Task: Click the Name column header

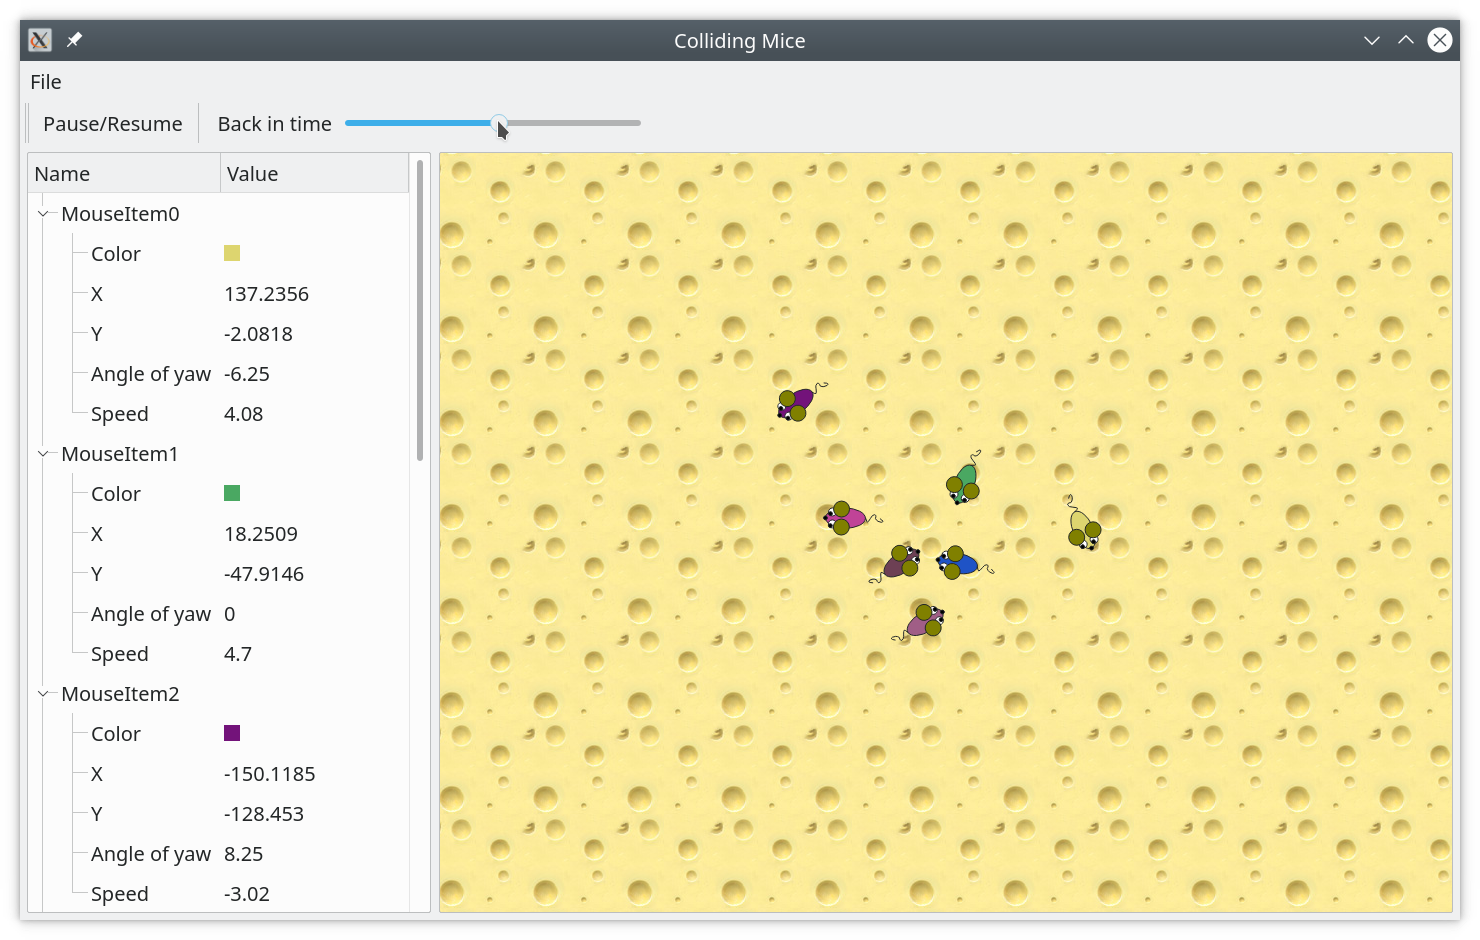Action: tap(124, 173)
